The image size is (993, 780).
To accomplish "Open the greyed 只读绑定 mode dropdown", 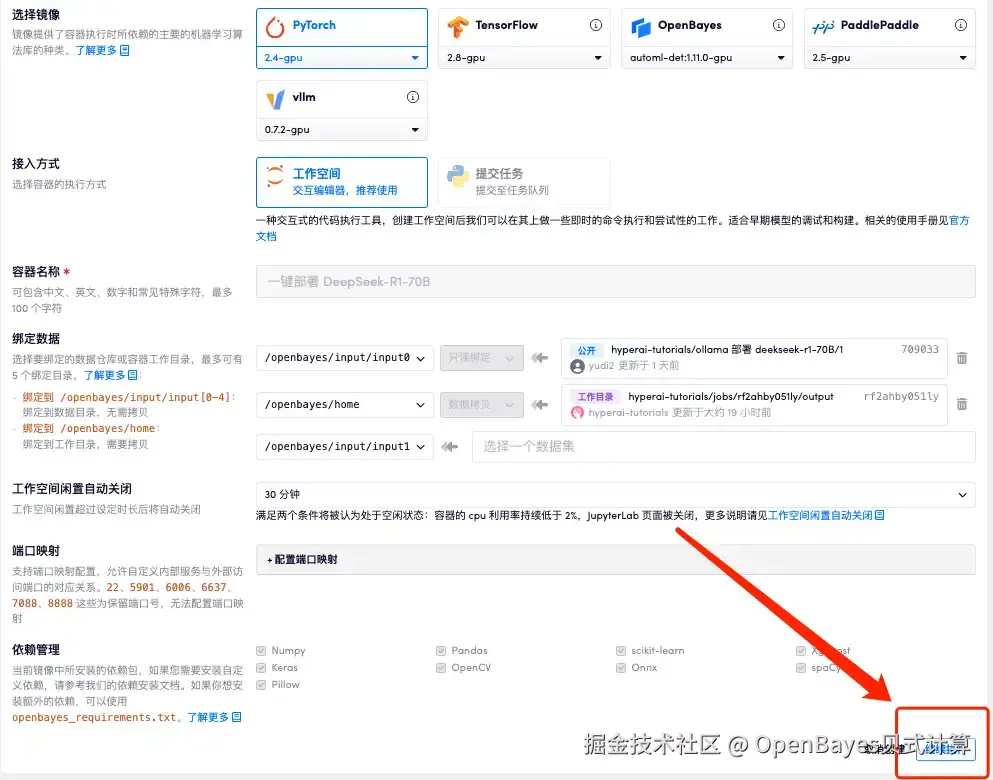I will click(x=482, y=358).
